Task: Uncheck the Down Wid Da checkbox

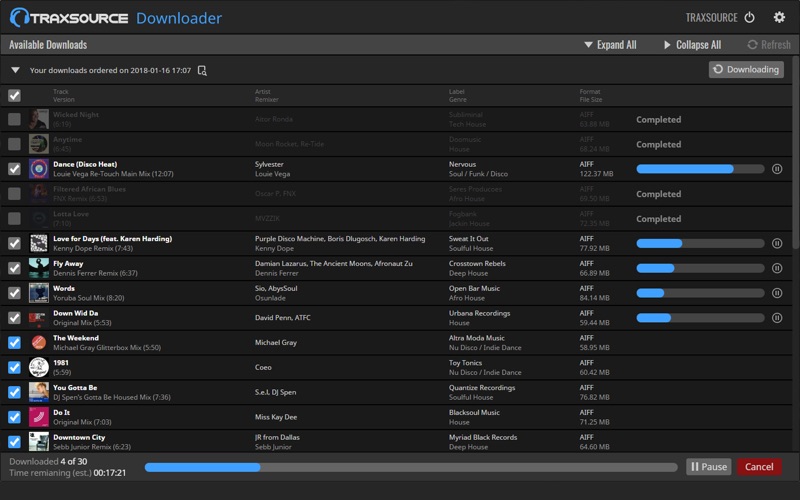Action: click(x=14, y=318)
